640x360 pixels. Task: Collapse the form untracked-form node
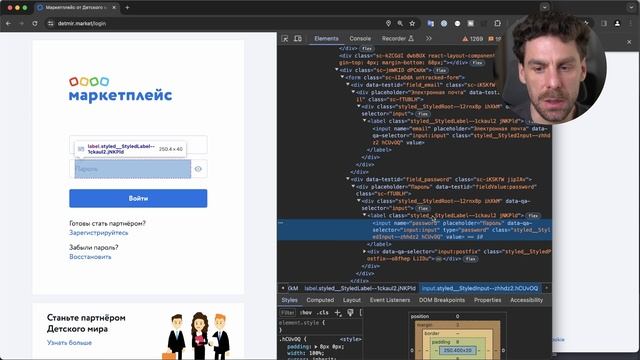coord(342,77)
